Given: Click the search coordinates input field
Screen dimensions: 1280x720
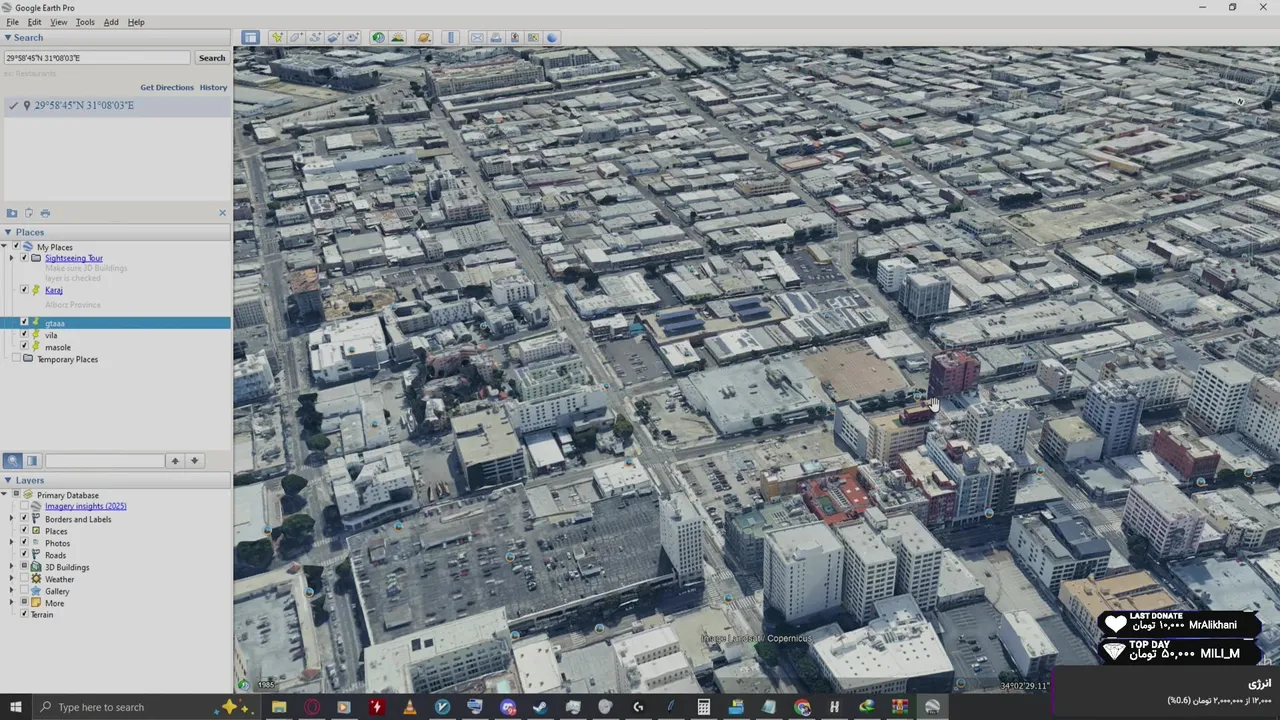Looking at the screenshot, I should tap(97, 58).
